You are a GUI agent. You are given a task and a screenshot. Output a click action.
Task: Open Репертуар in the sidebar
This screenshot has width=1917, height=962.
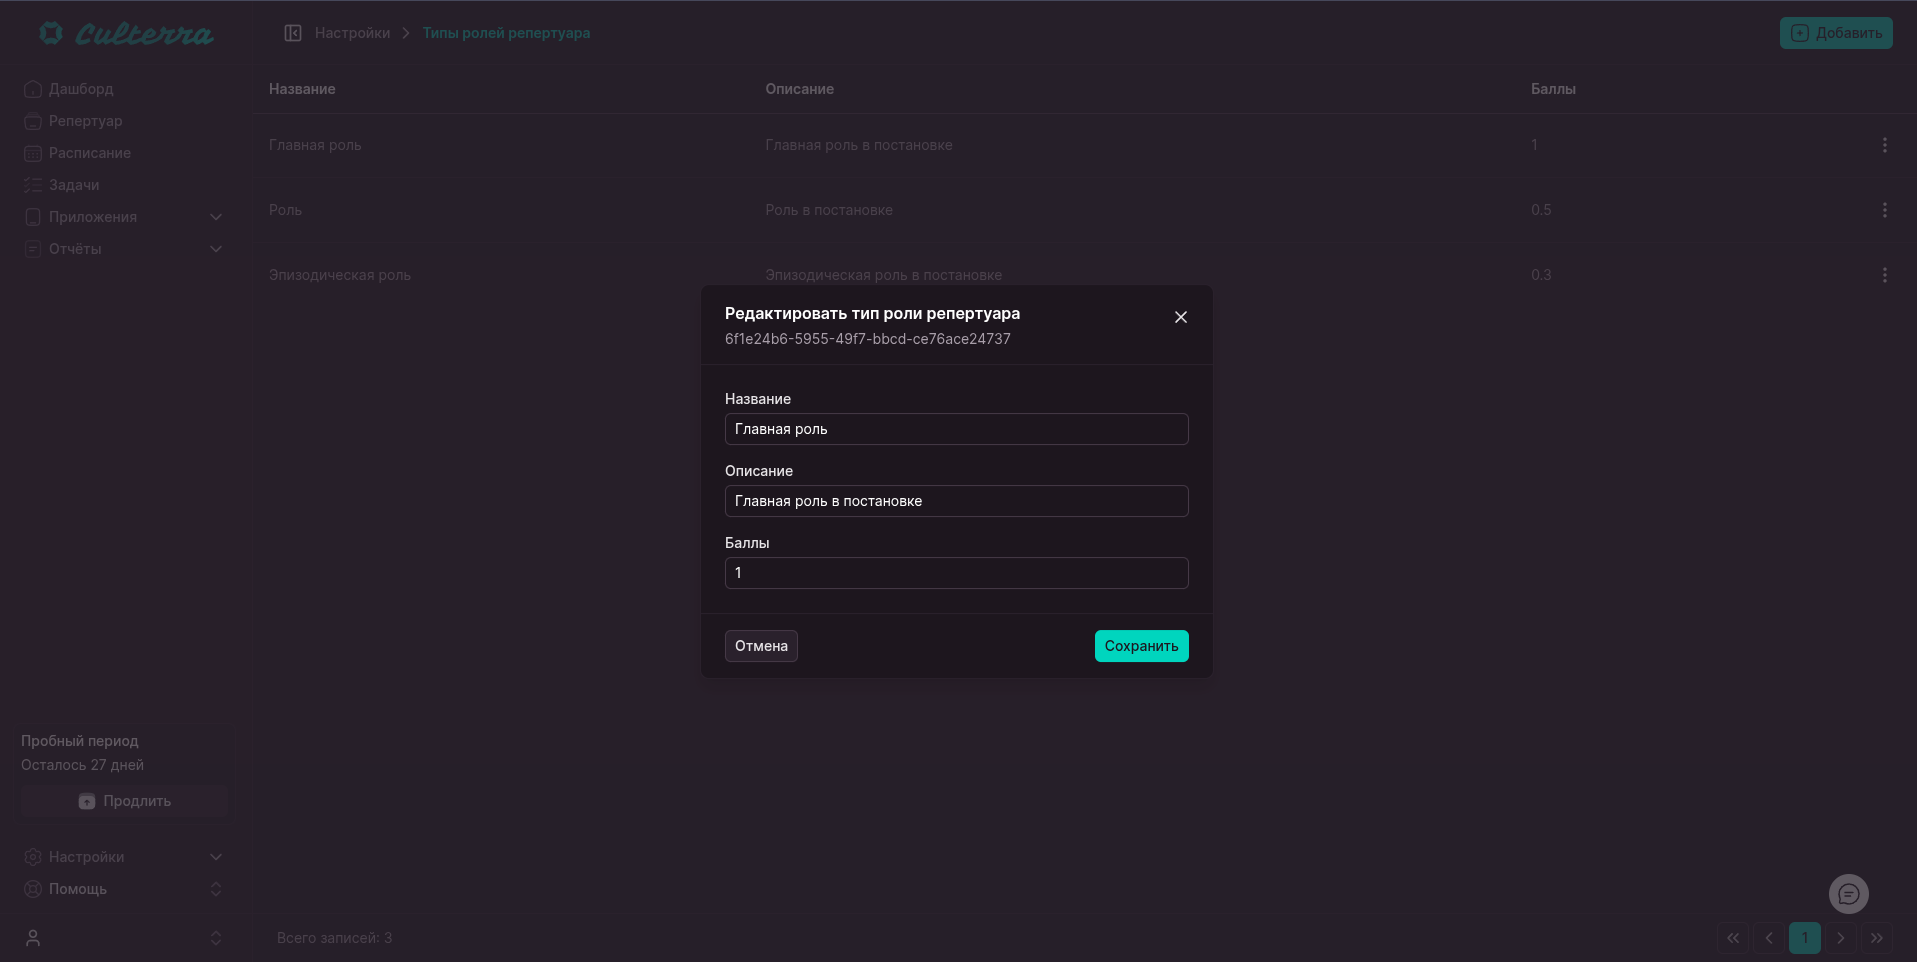tap(85, 121)
